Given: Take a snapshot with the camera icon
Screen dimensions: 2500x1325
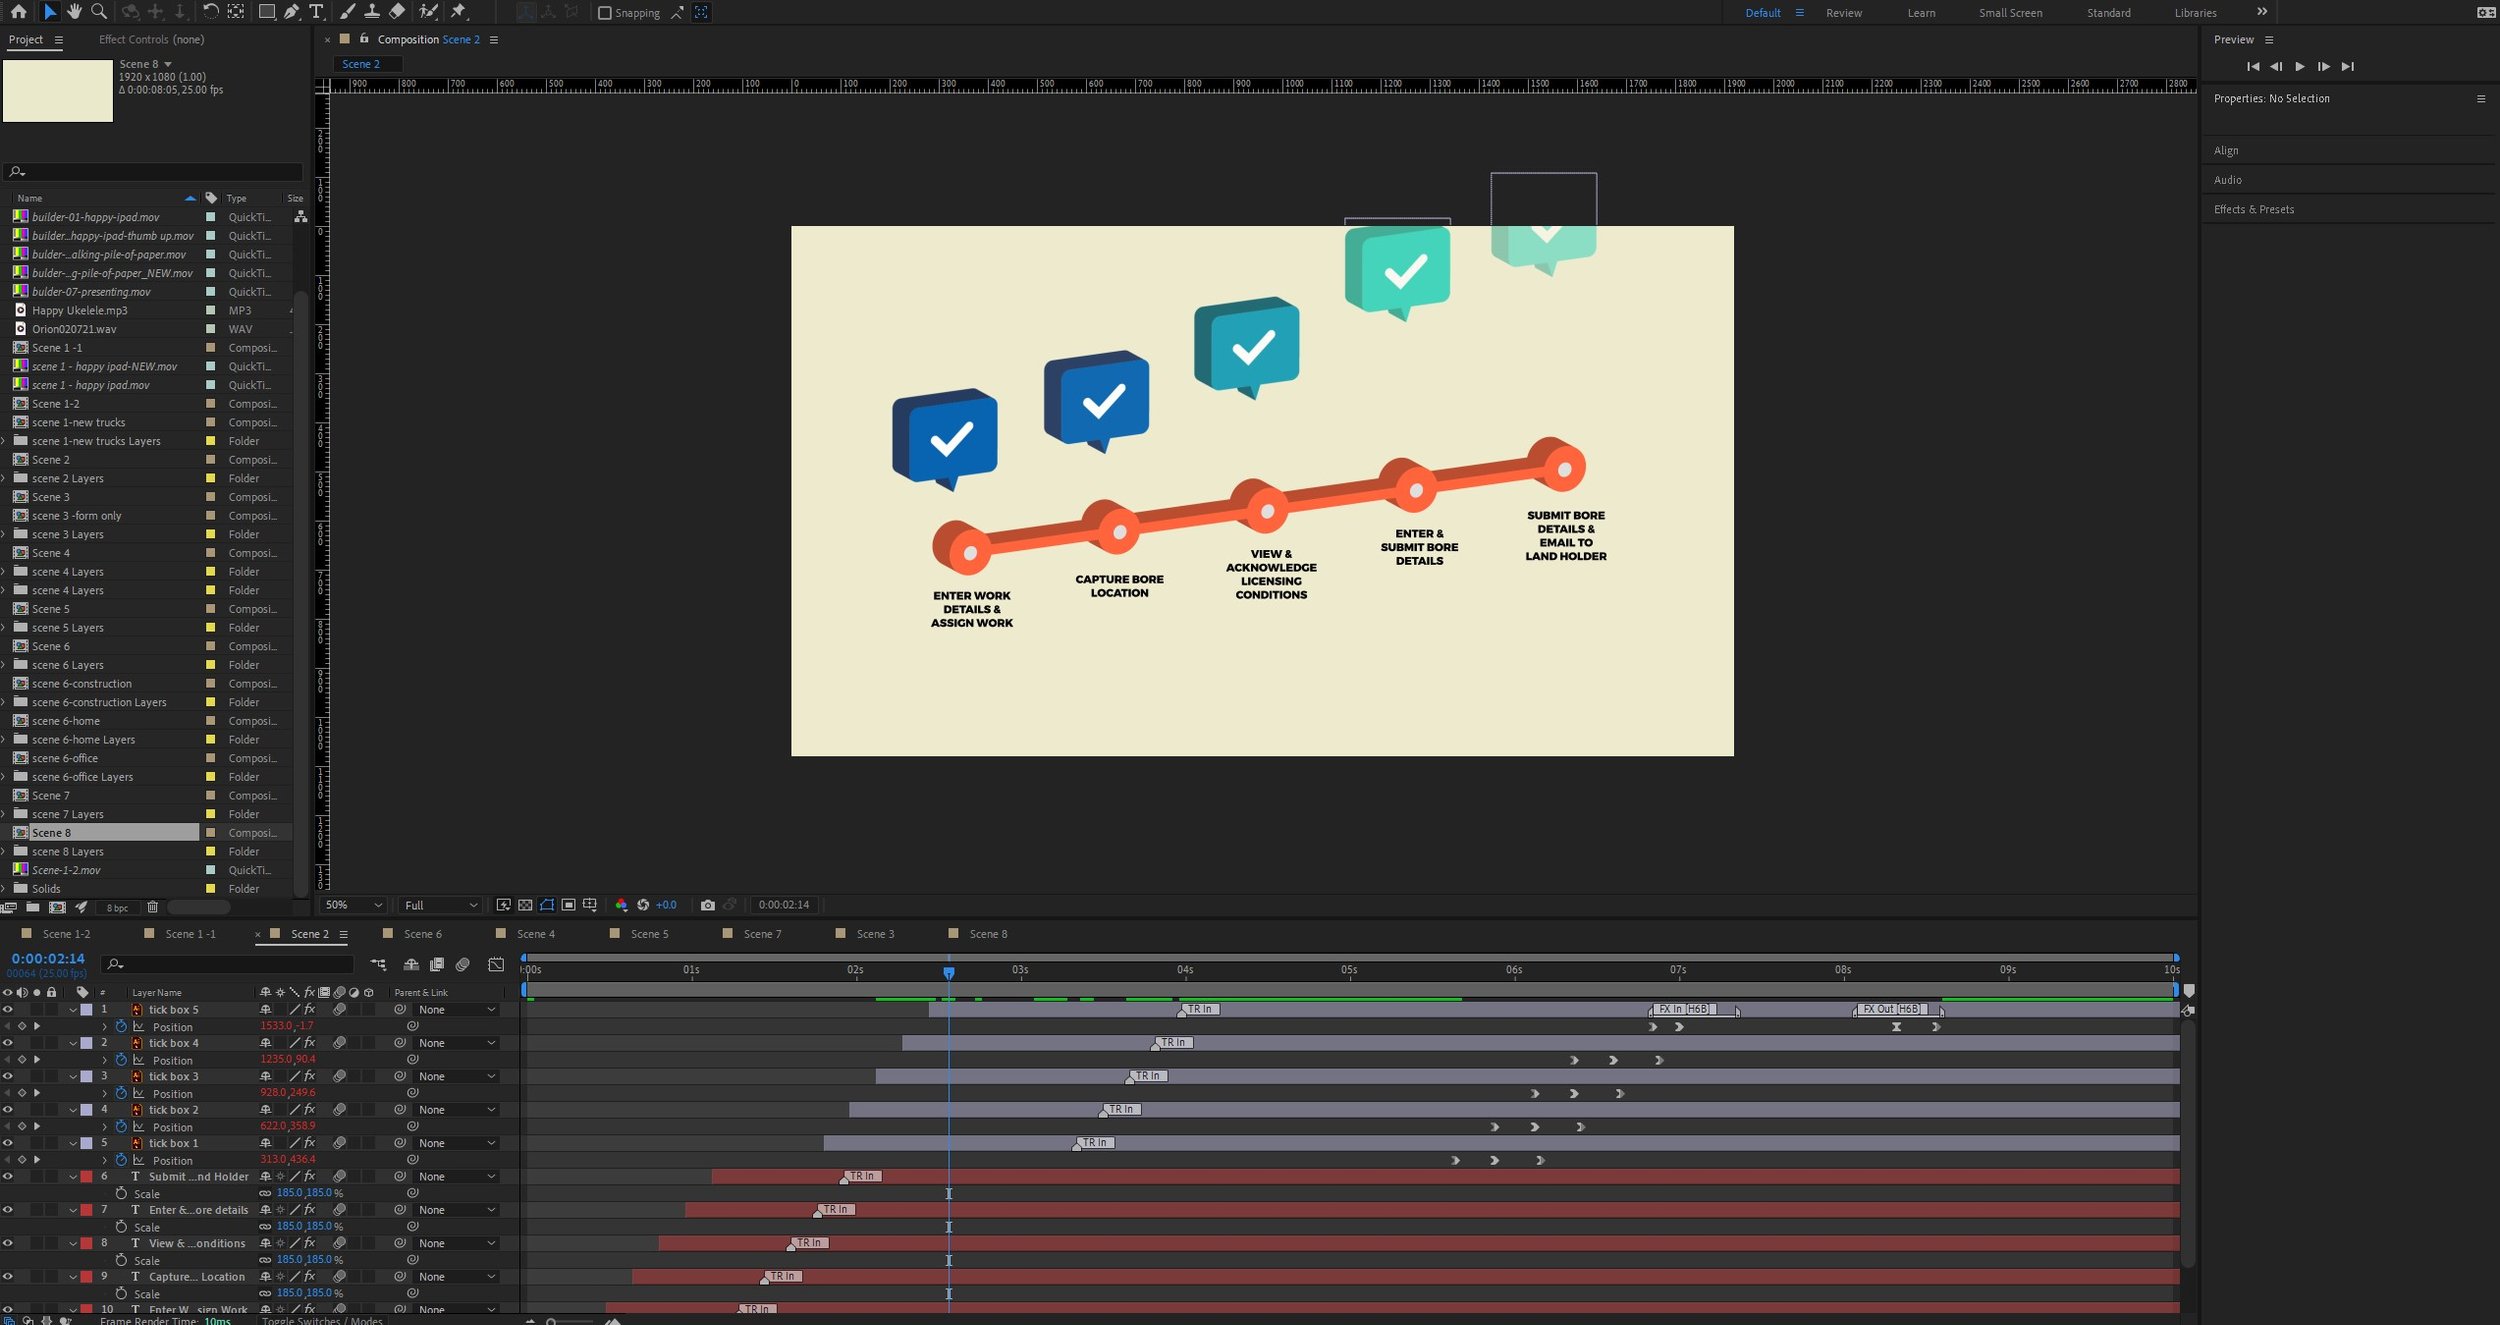Looking at the screenshot, I should point(708,905).
